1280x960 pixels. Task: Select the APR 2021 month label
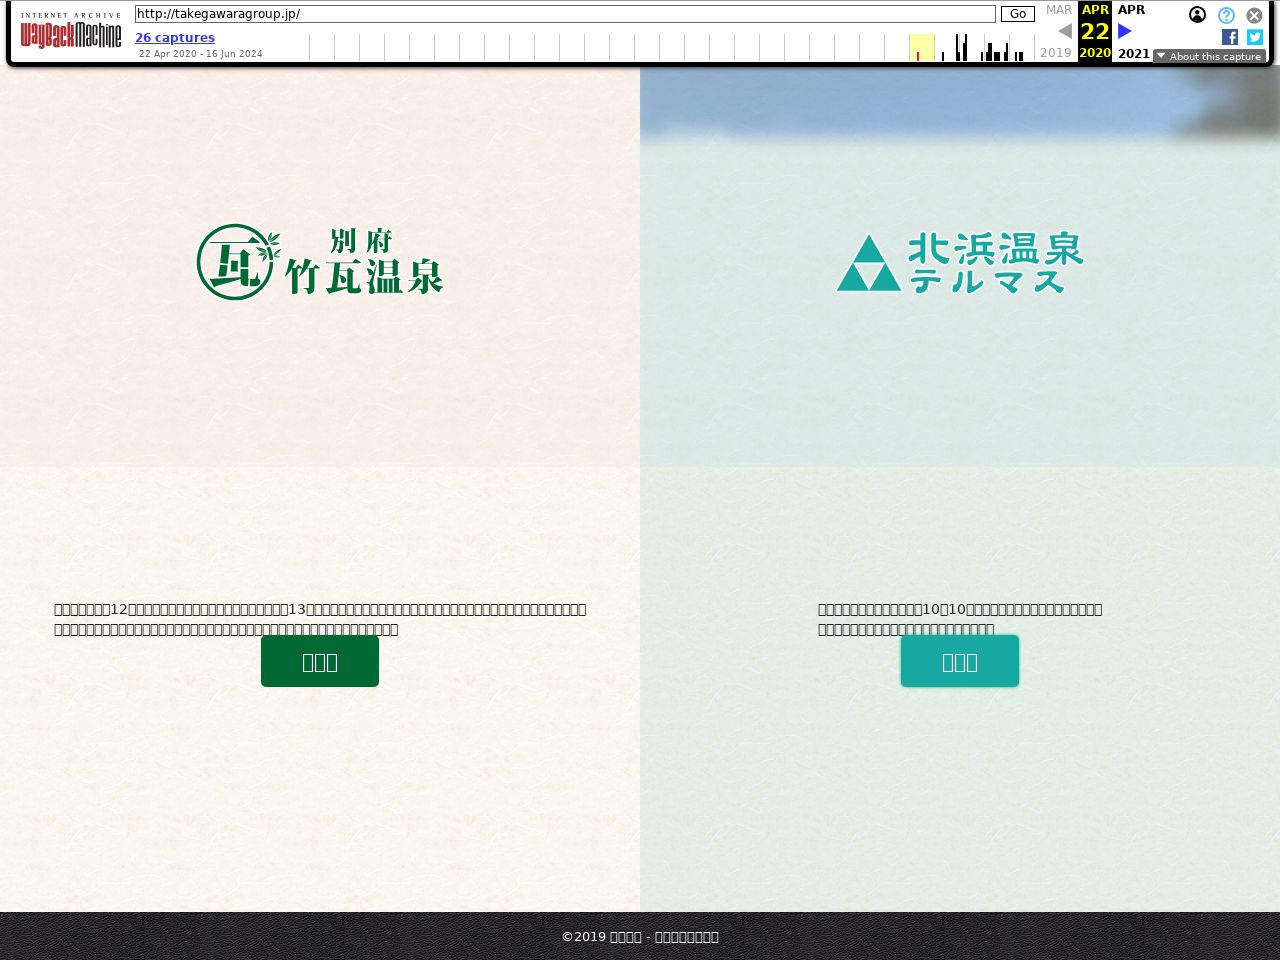pos(1132,10)
